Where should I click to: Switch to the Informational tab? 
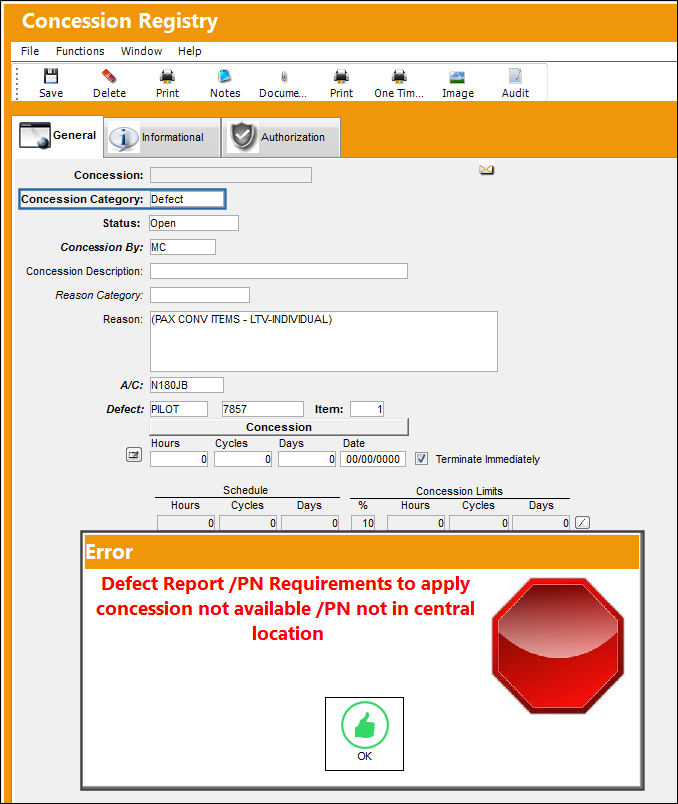tap(162, 137)
